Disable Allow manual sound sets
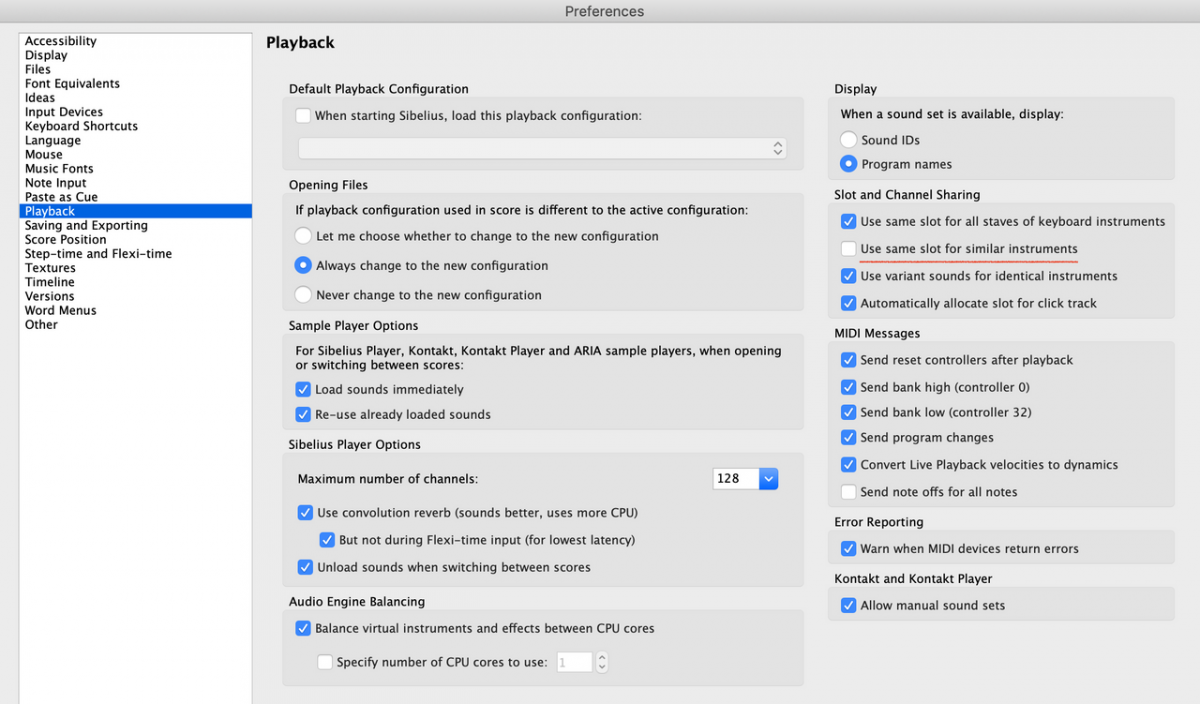 [x=849, y=605]
